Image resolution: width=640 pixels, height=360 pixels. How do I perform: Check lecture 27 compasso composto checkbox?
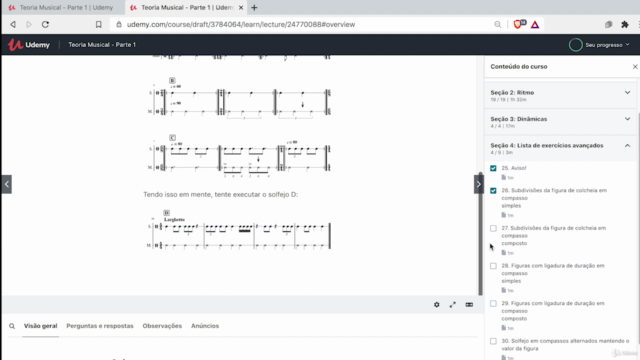coord(493,228)
